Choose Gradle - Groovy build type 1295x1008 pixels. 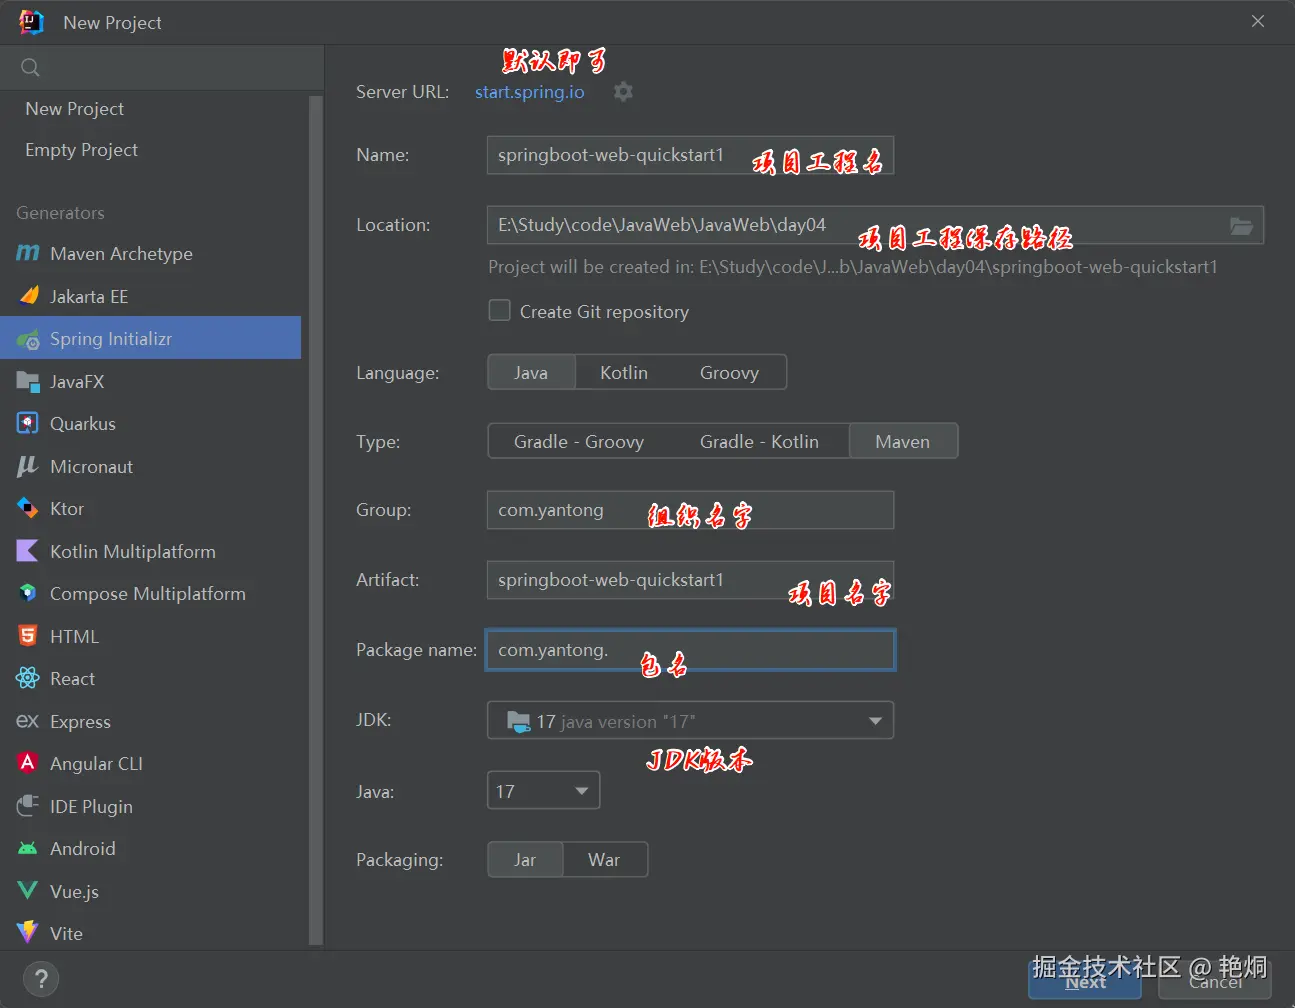click(579, 441)
